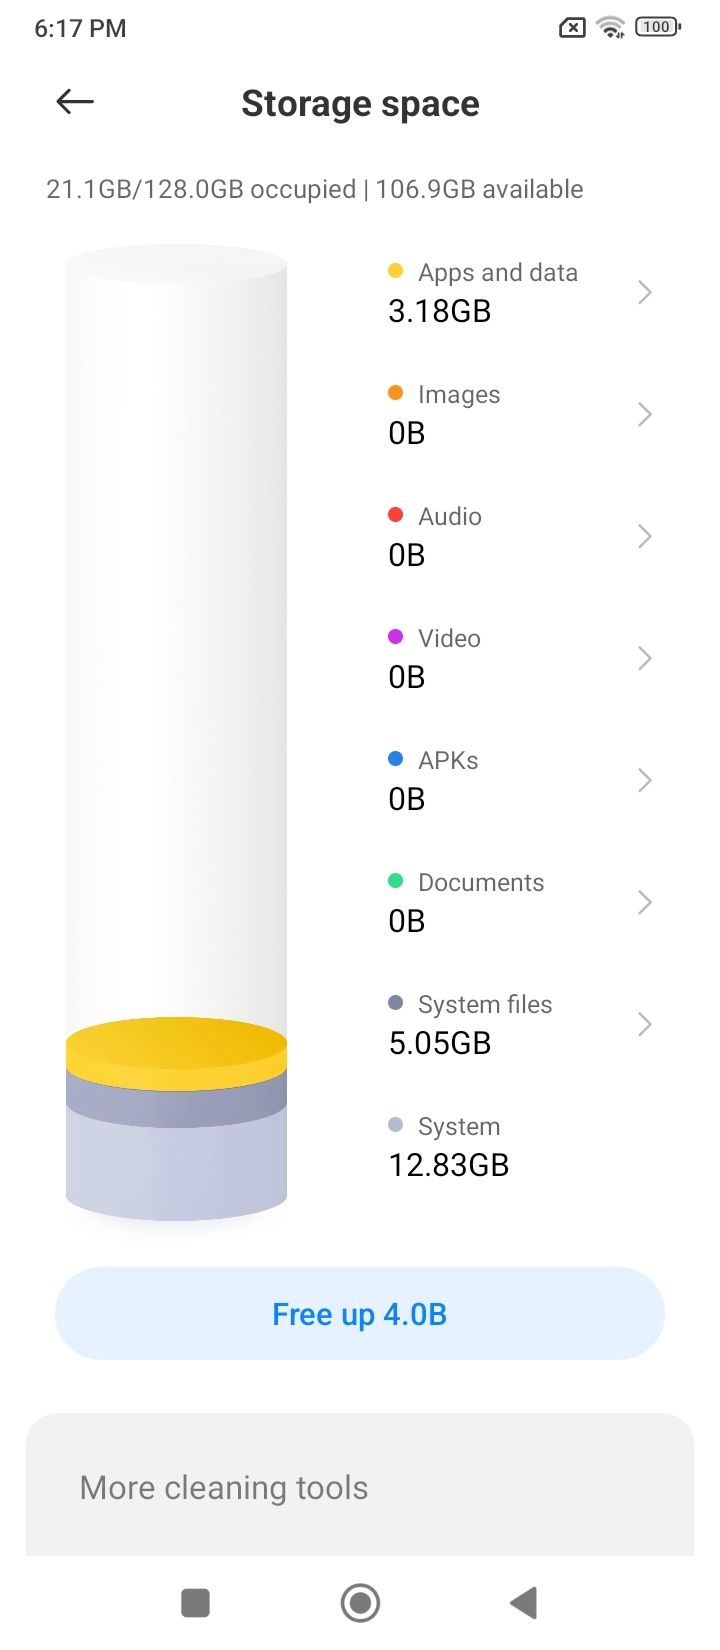Open System files 5.05GB entry
This screenshot has width=720, height=1650.
[520, 1024]
